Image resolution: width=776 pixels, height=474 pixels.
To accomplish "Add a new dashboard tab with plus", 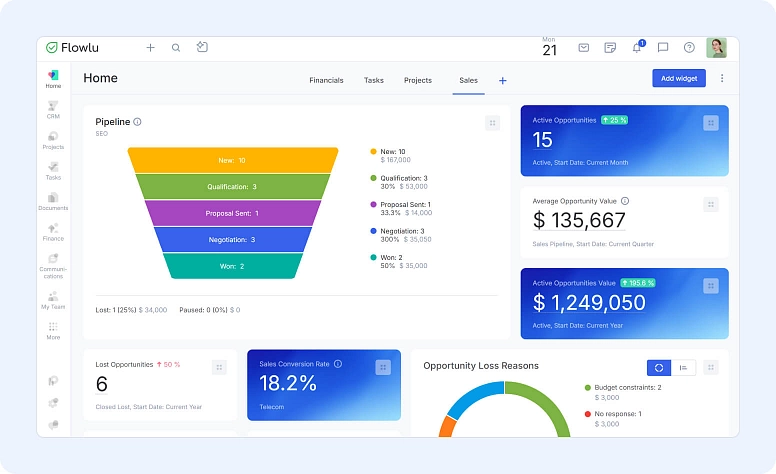I will 503,80.
